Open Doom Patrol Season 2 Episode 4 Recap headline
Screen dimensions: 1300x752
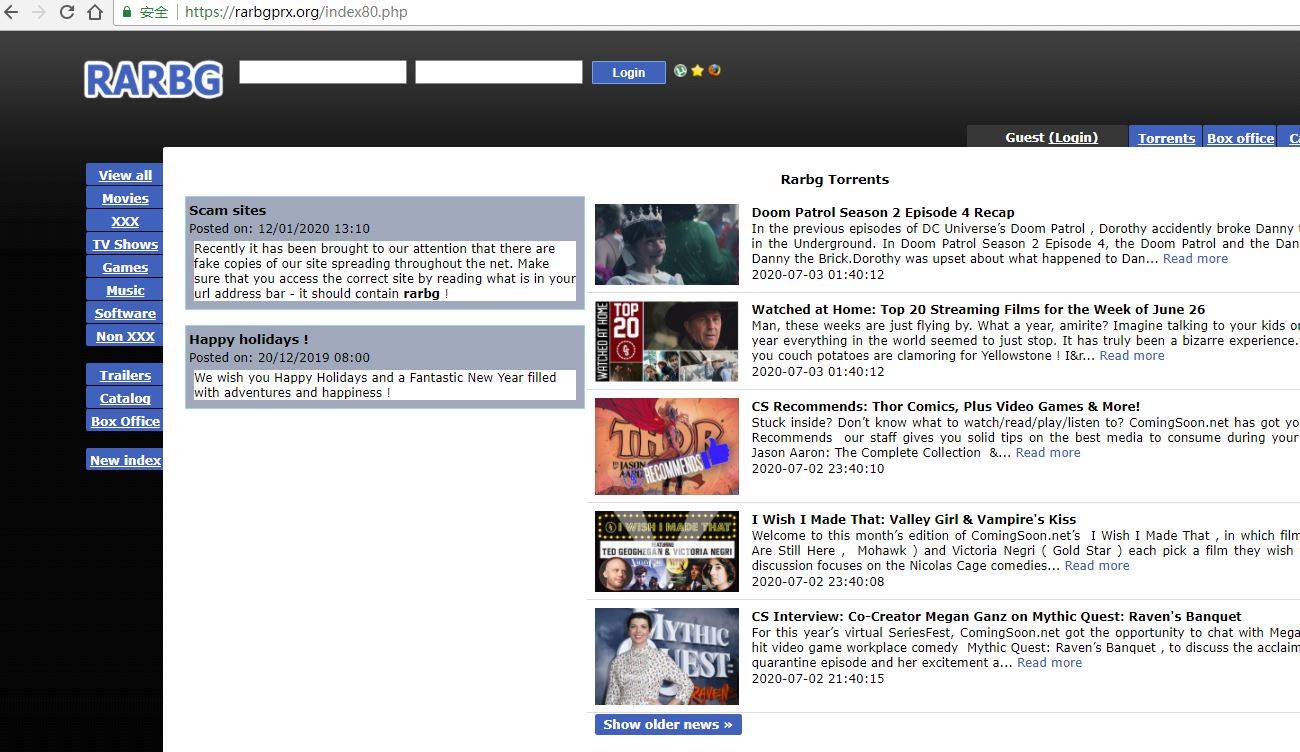[883, 212]
